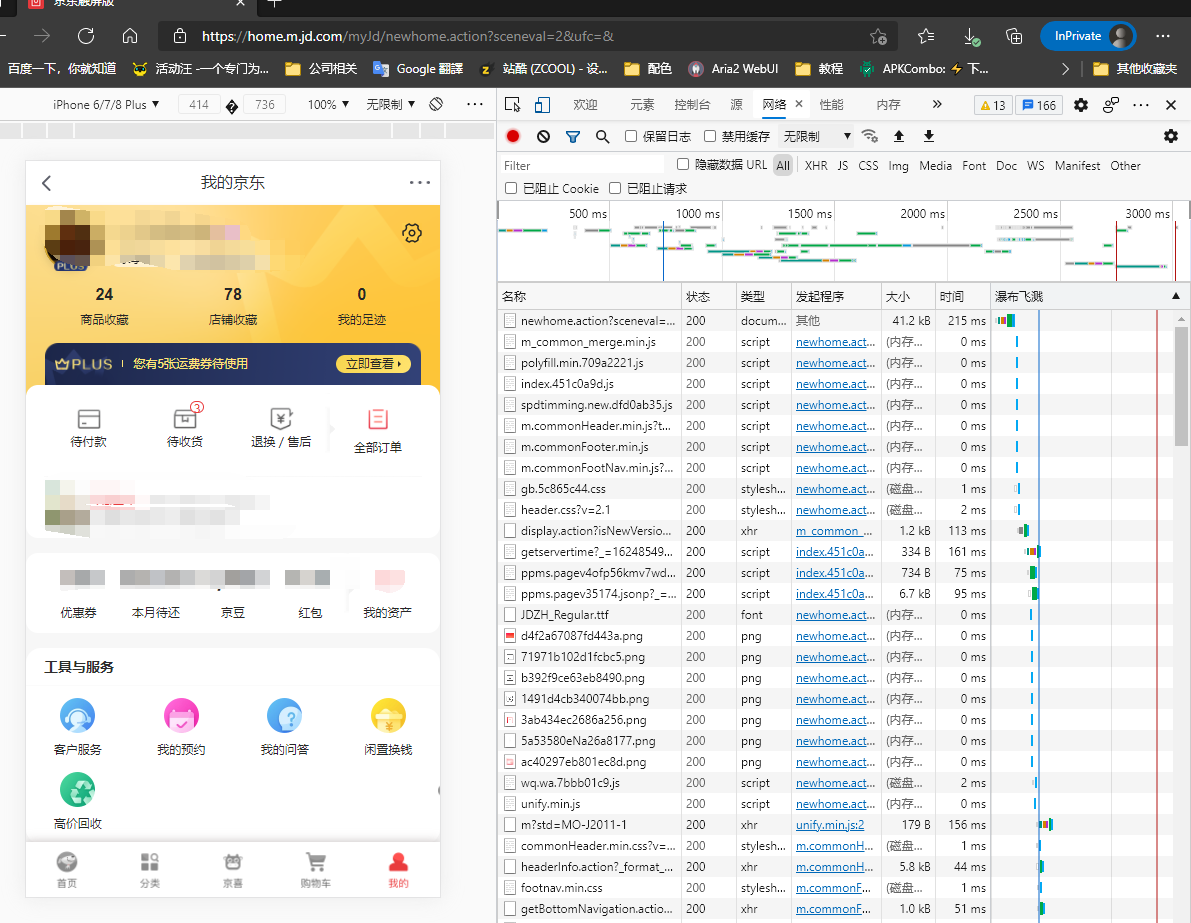Stop recording network log with red button

click(x=513, y=136)
